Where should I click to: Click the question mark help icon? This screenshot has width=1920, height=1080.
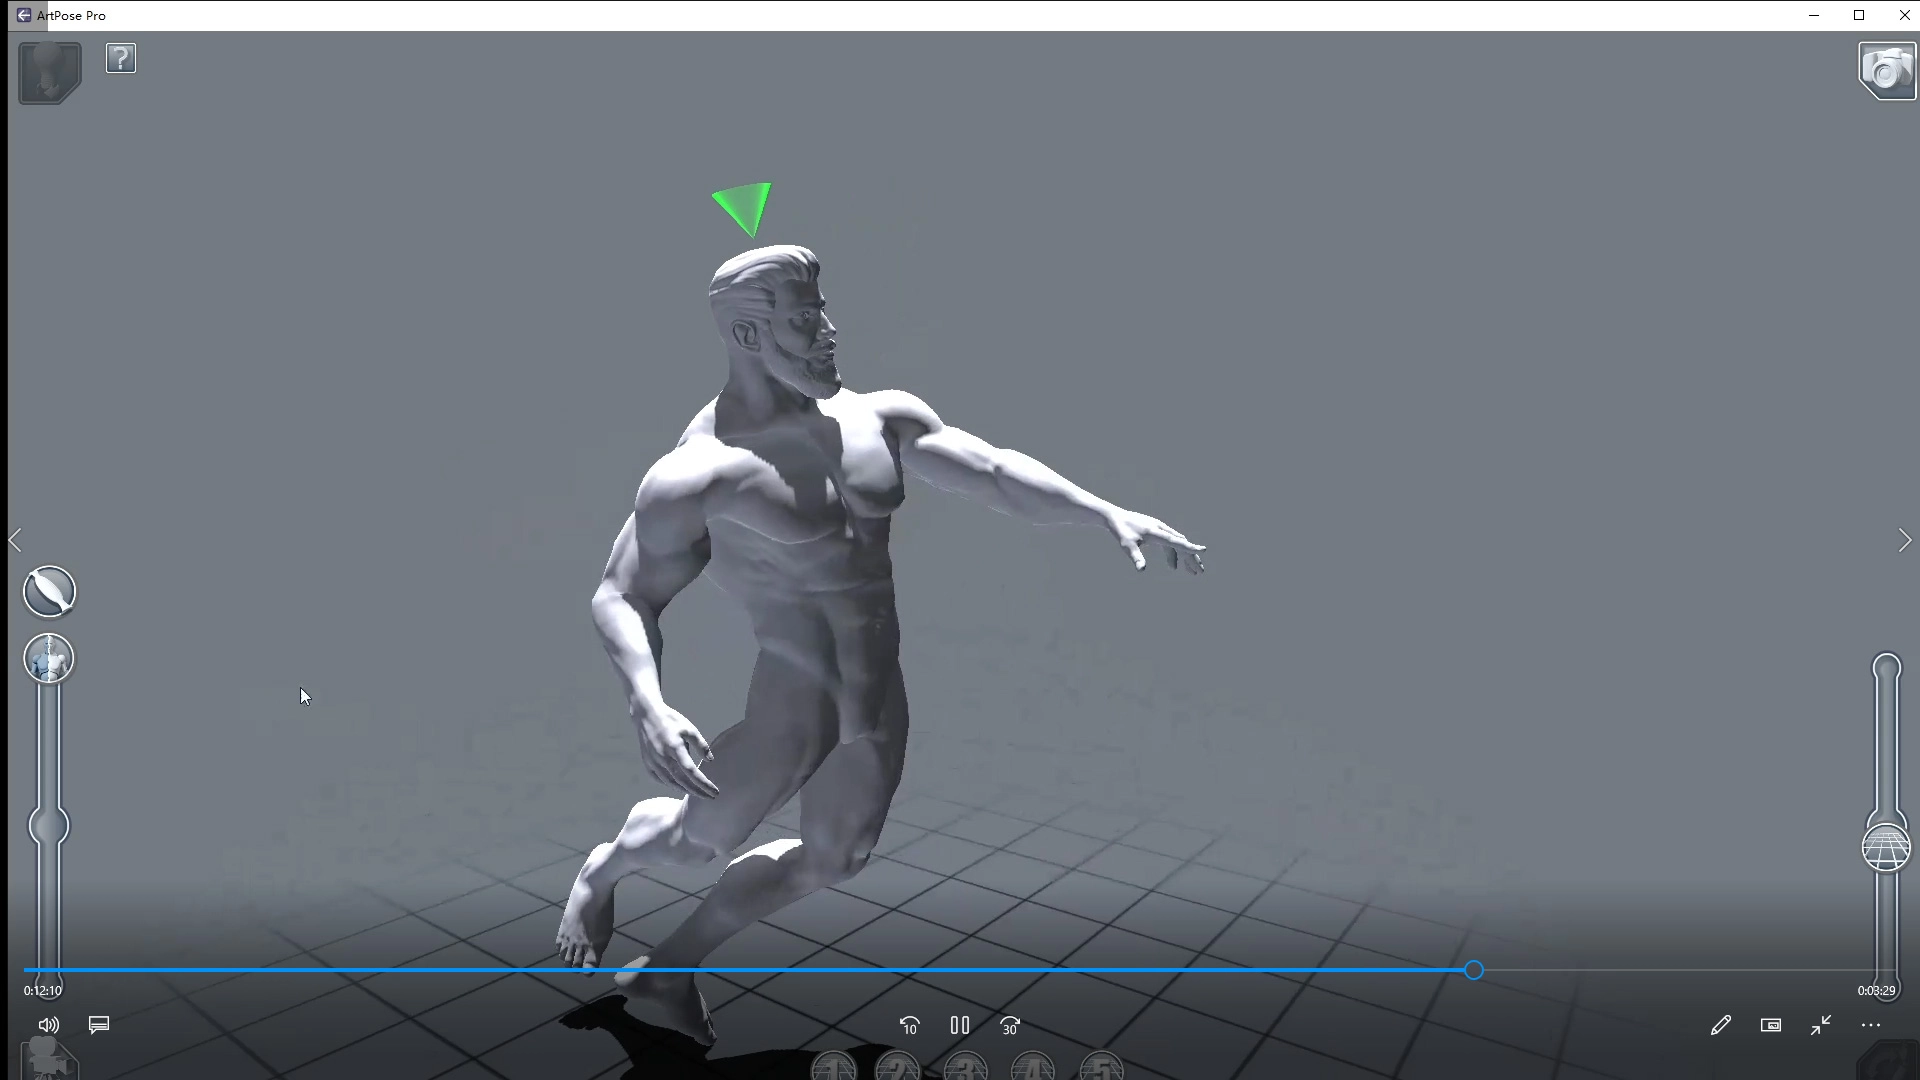tap(121, 59)
